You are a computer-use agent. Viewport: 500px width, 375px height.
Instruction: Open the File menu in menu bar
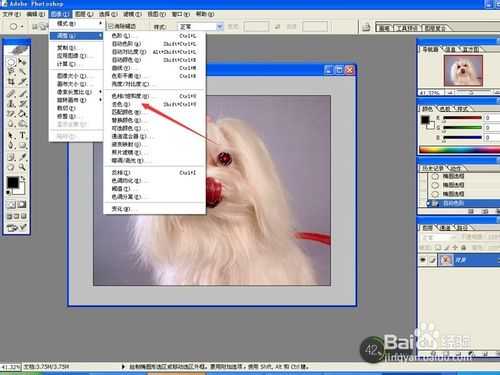tap(12, 14)
